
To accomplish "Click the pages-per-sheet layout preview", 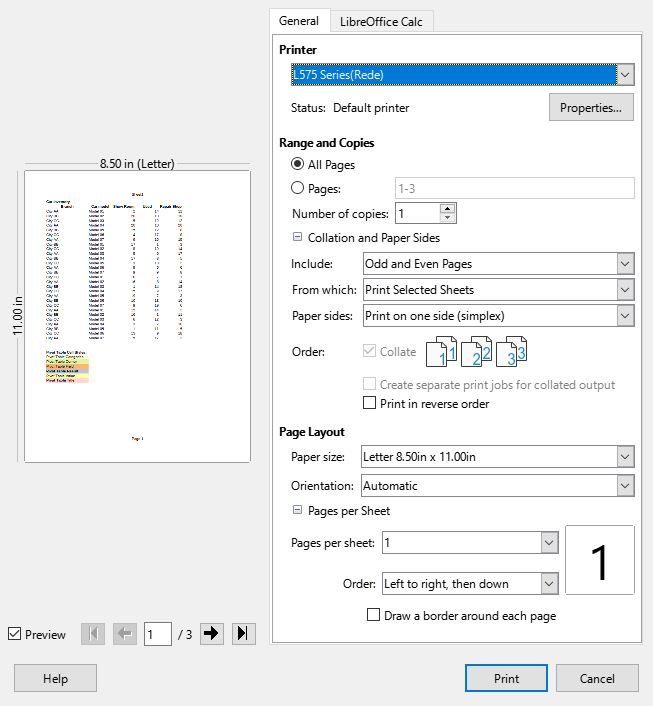I will pyautogui.click(x=600, y=560).
